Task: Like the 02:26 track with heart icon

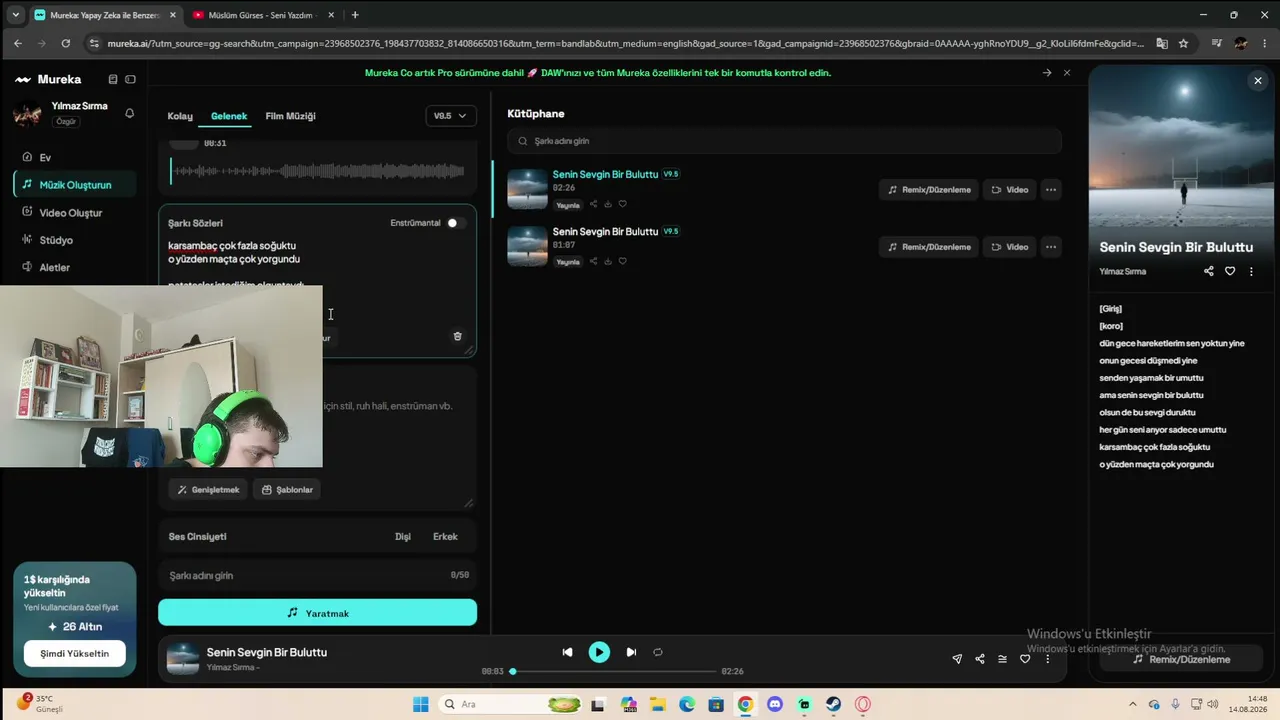Action: 622,204
